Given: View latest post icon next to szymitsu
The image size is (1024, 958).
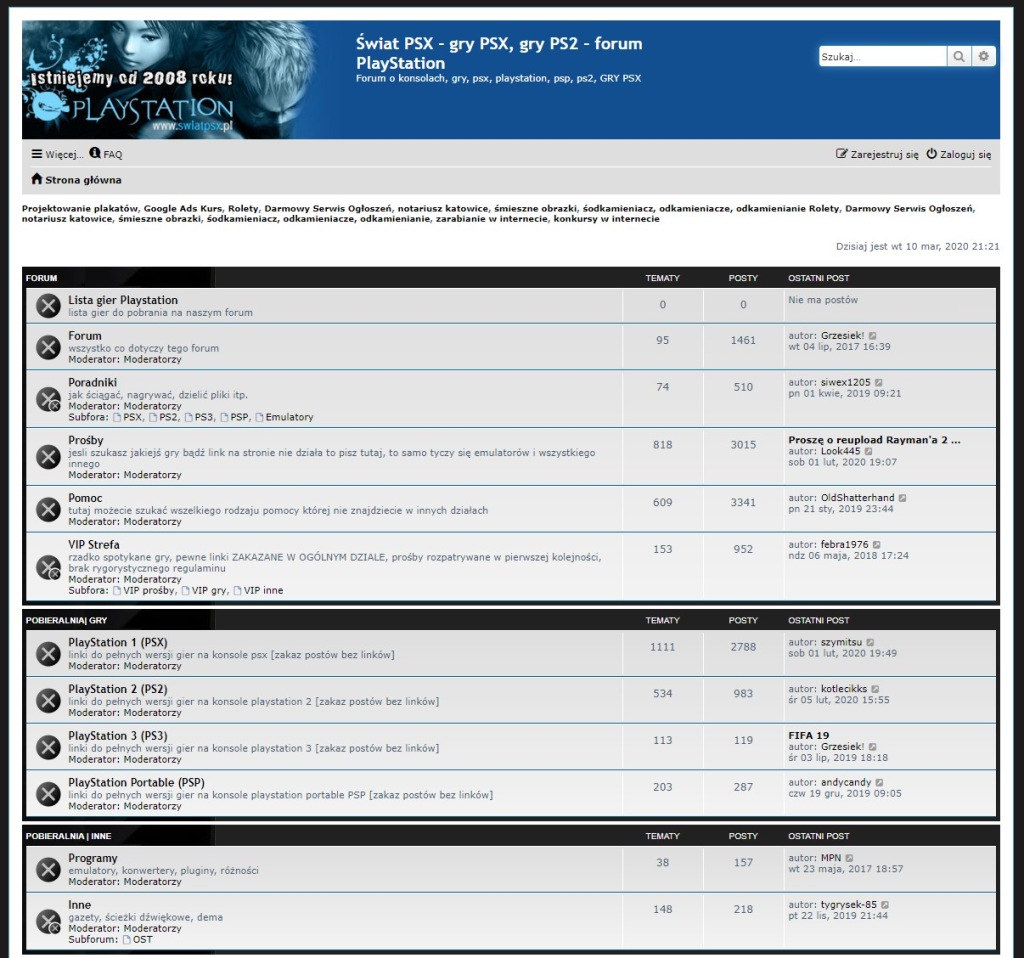Looking at the screenshot, I should (870, 643).
